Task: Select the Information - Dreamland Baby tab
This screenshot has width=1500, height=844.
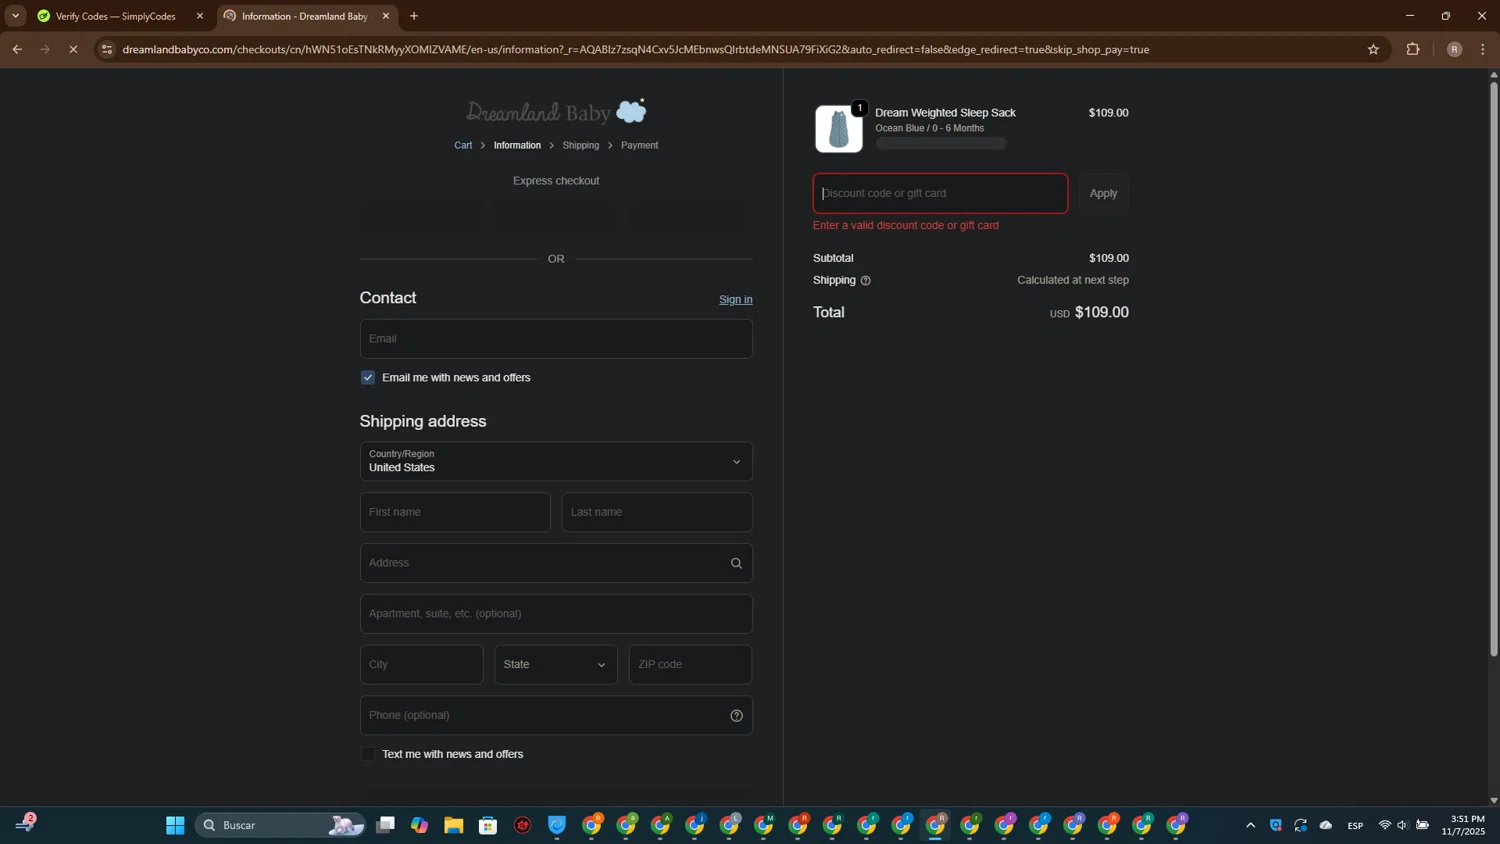Action: pos(305,16)
